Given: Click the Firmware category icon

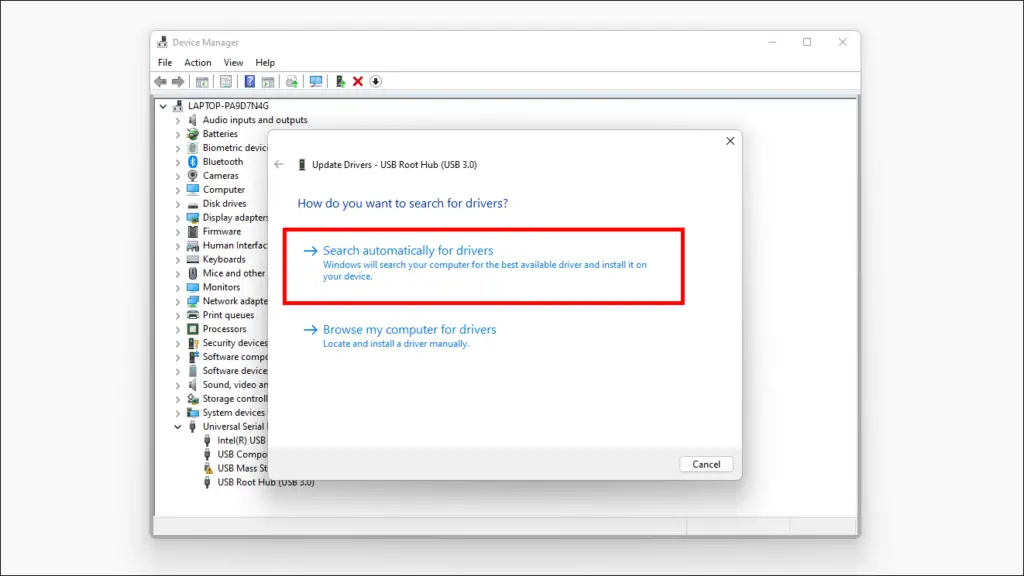Looking at the screenshot, I should click(x=193, y=231).
